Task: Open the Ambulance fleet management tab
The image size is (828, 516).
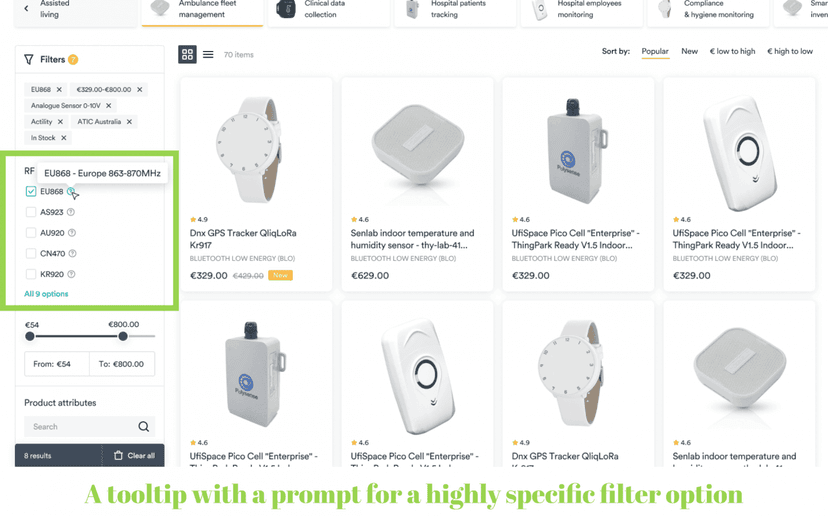Action: [x=202, y=10]
